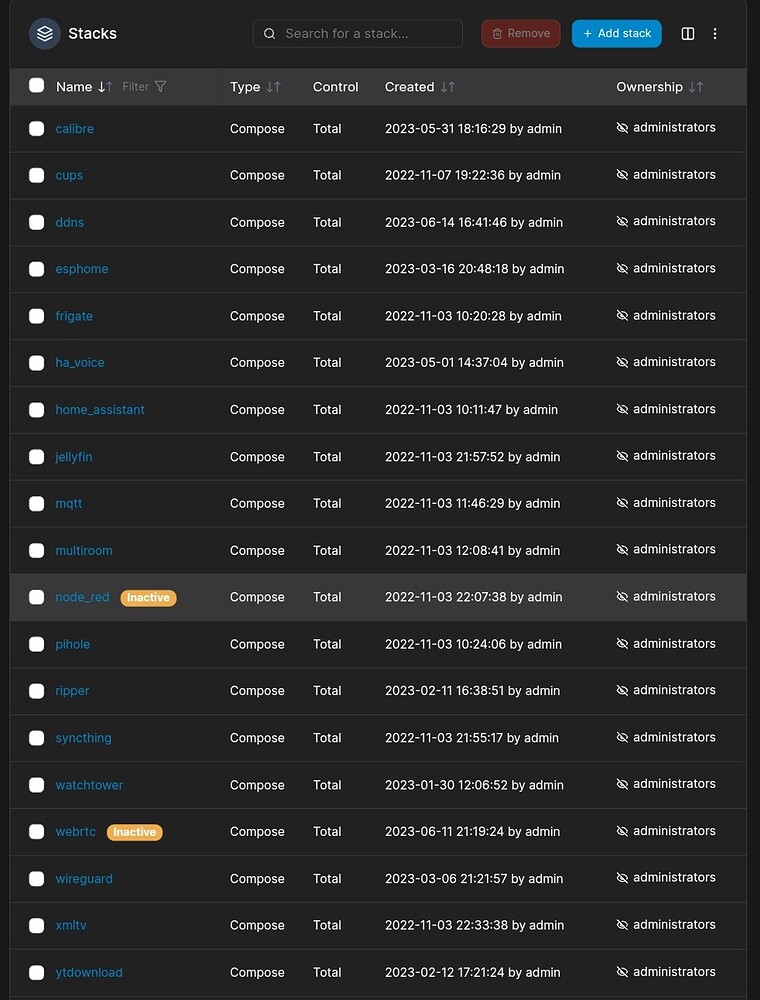760x1000 pixels.
Task: Open the jellyfin stack
Action: [x=73, y=456]
